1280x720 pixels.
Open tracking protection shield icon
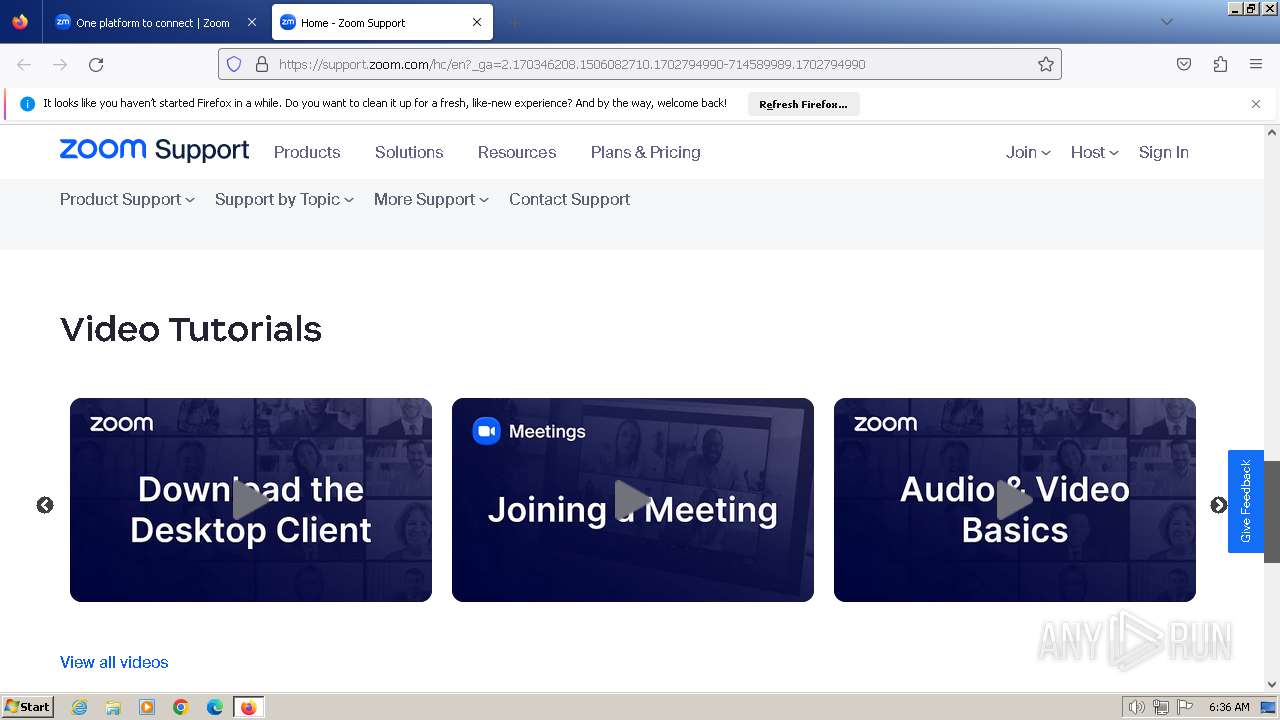point(234,64)
